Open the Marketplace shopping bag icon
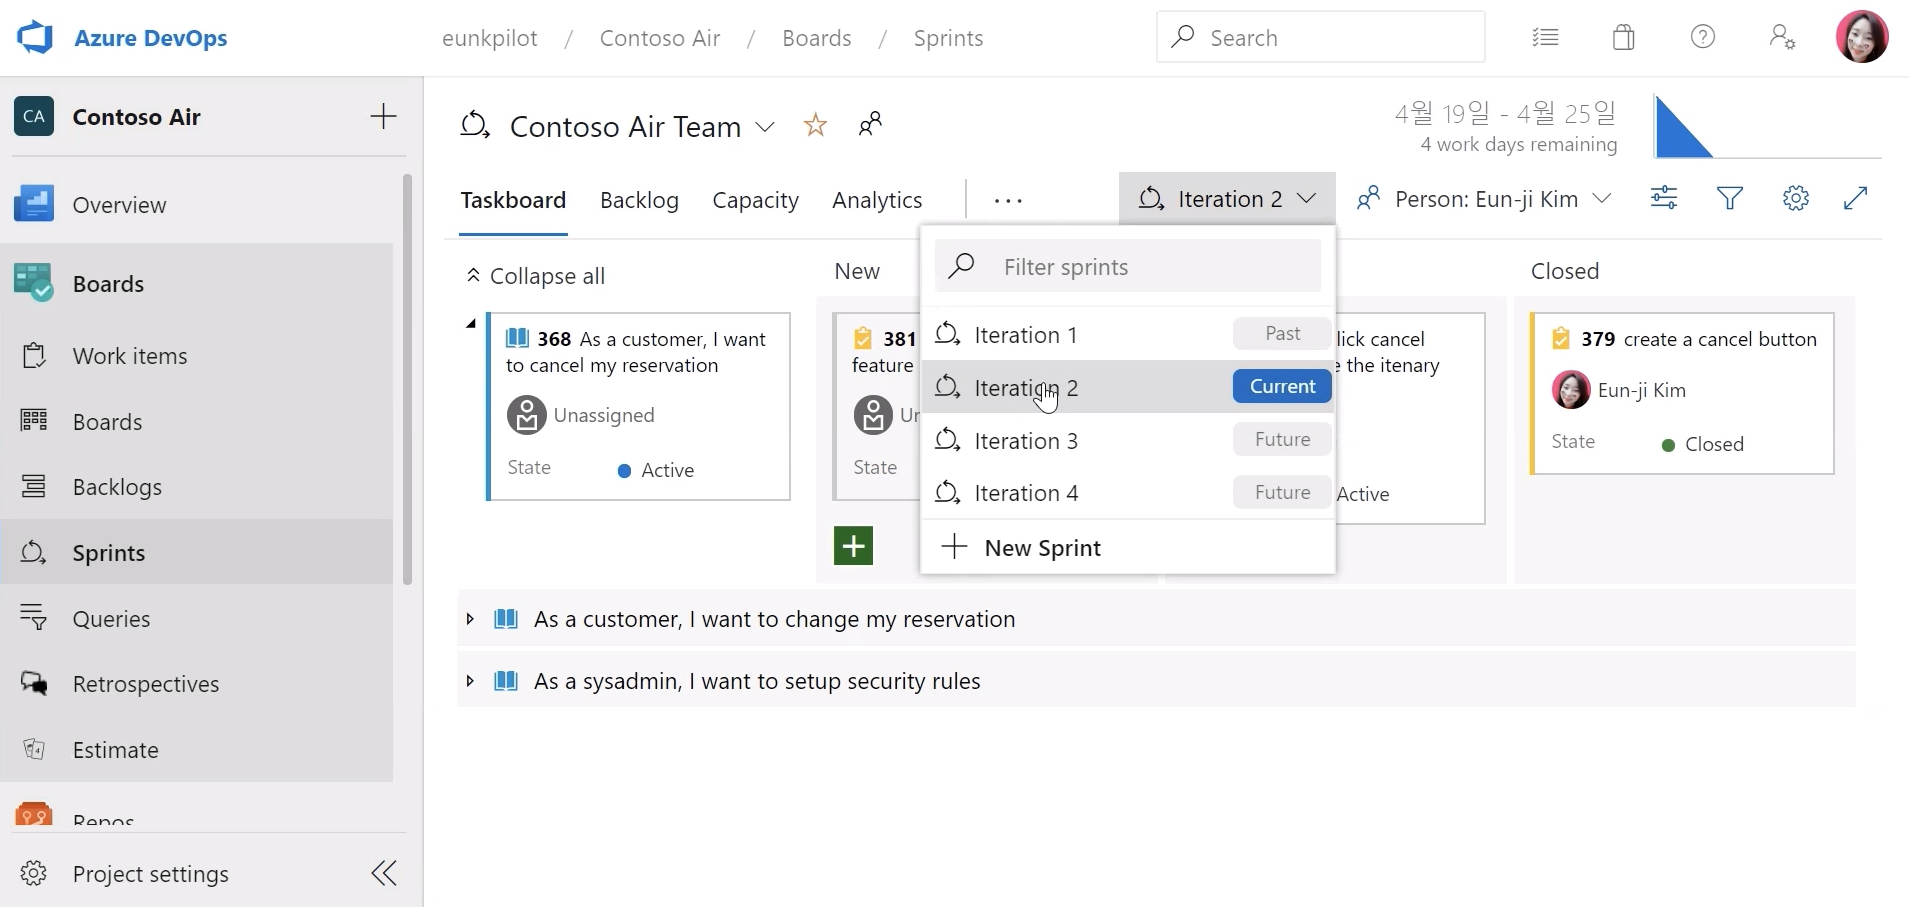This screenshot has width=1909, height=907. click(x=1624, y=38)
